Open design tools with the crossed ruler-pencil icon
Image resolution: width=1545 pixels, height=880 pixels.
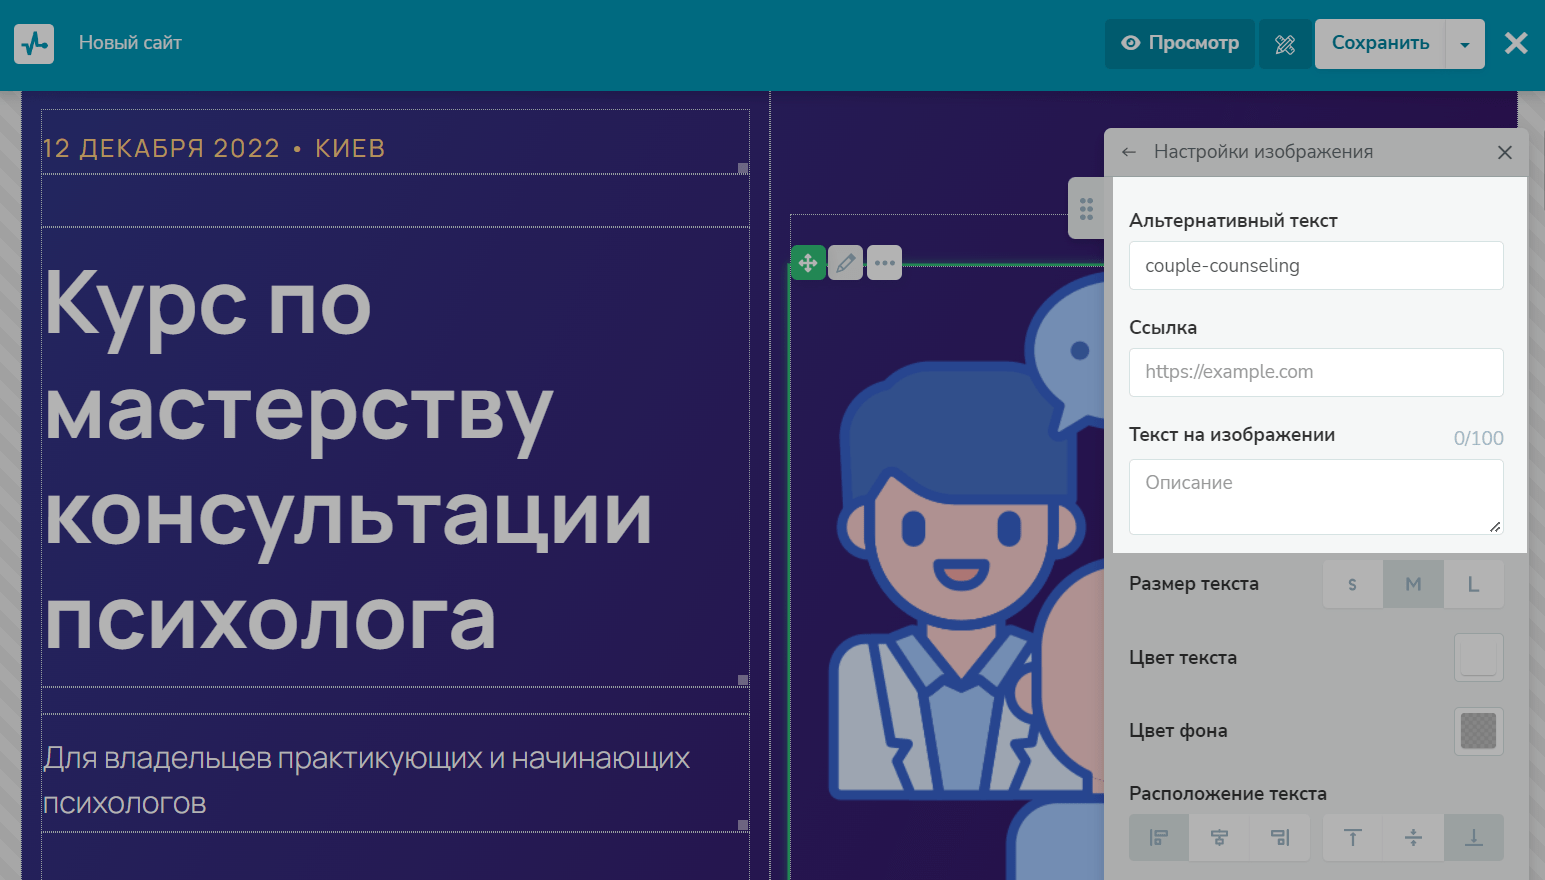click(x=1285, y=44)
